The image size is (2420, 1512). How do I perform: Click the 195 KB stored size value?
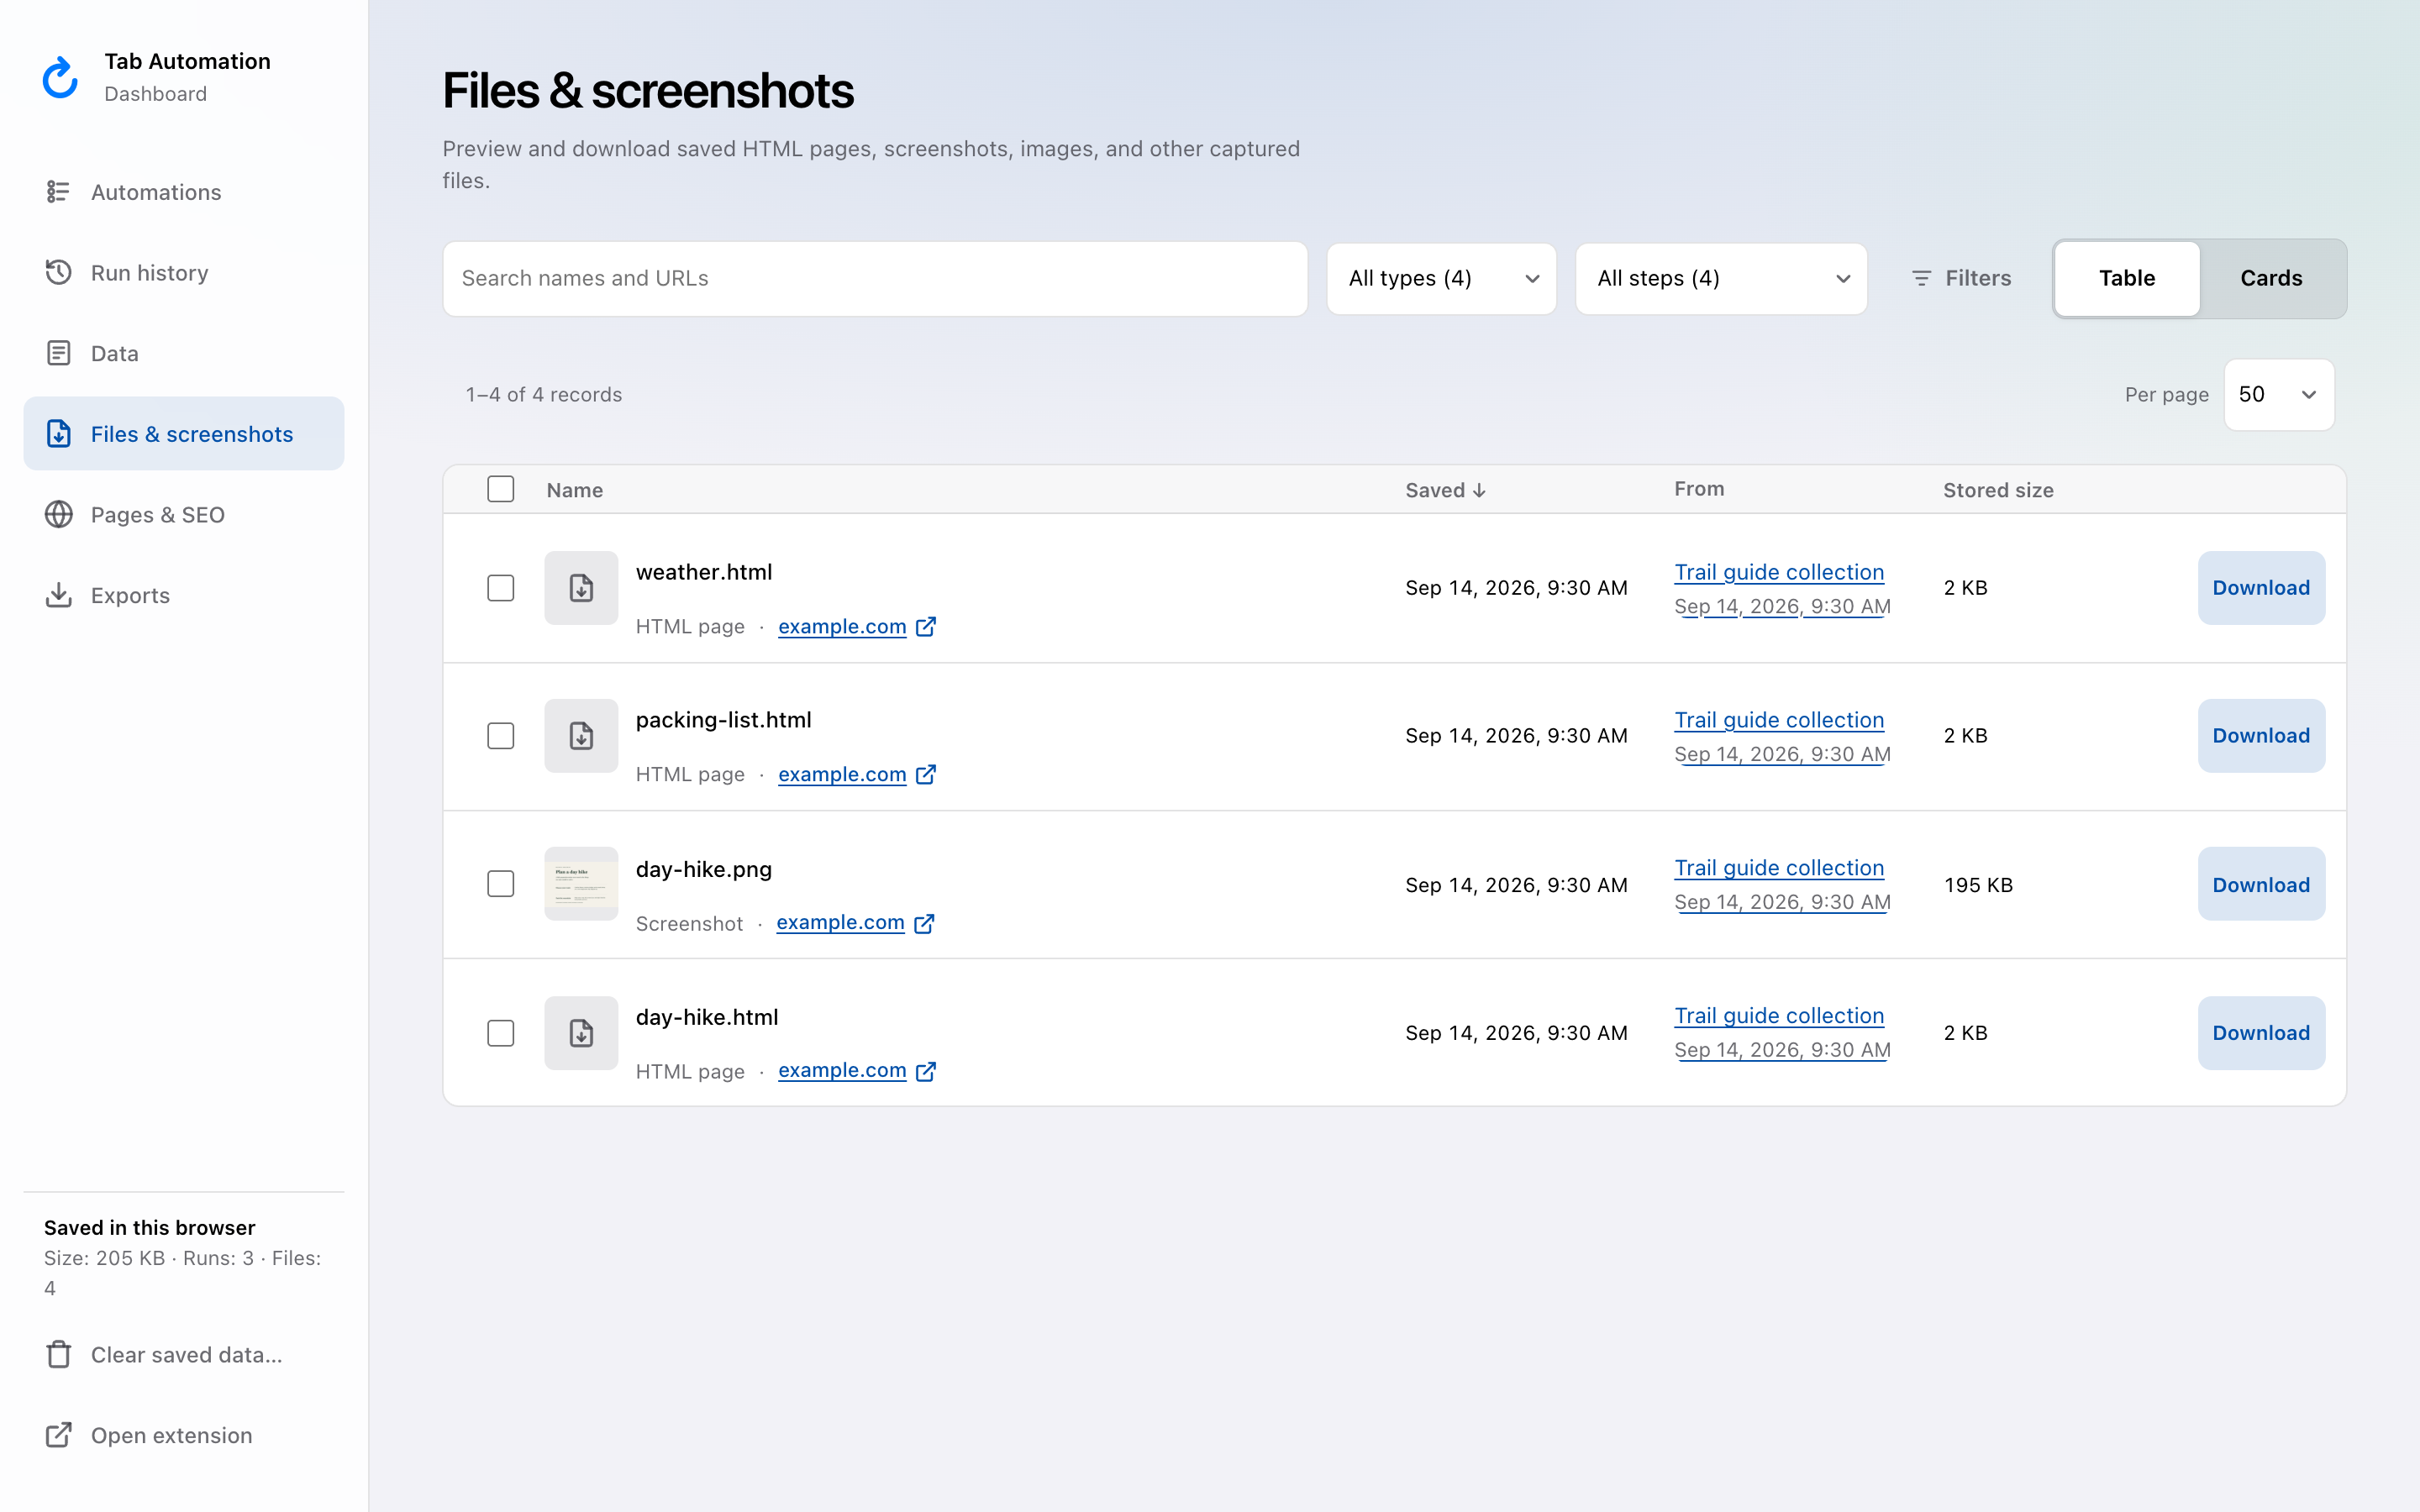coord(1978,885)
